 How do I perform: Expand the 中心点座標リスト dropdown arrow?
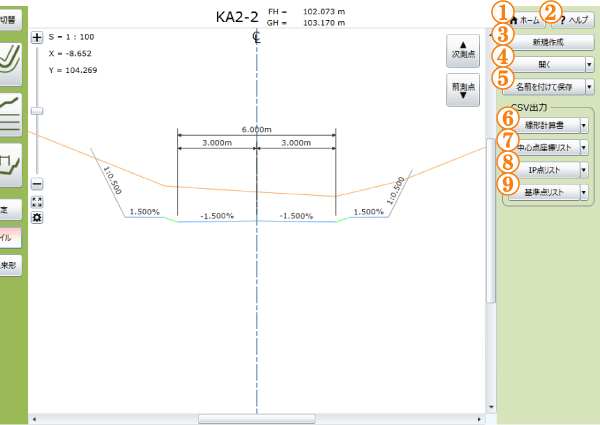(x=584, y=147)
